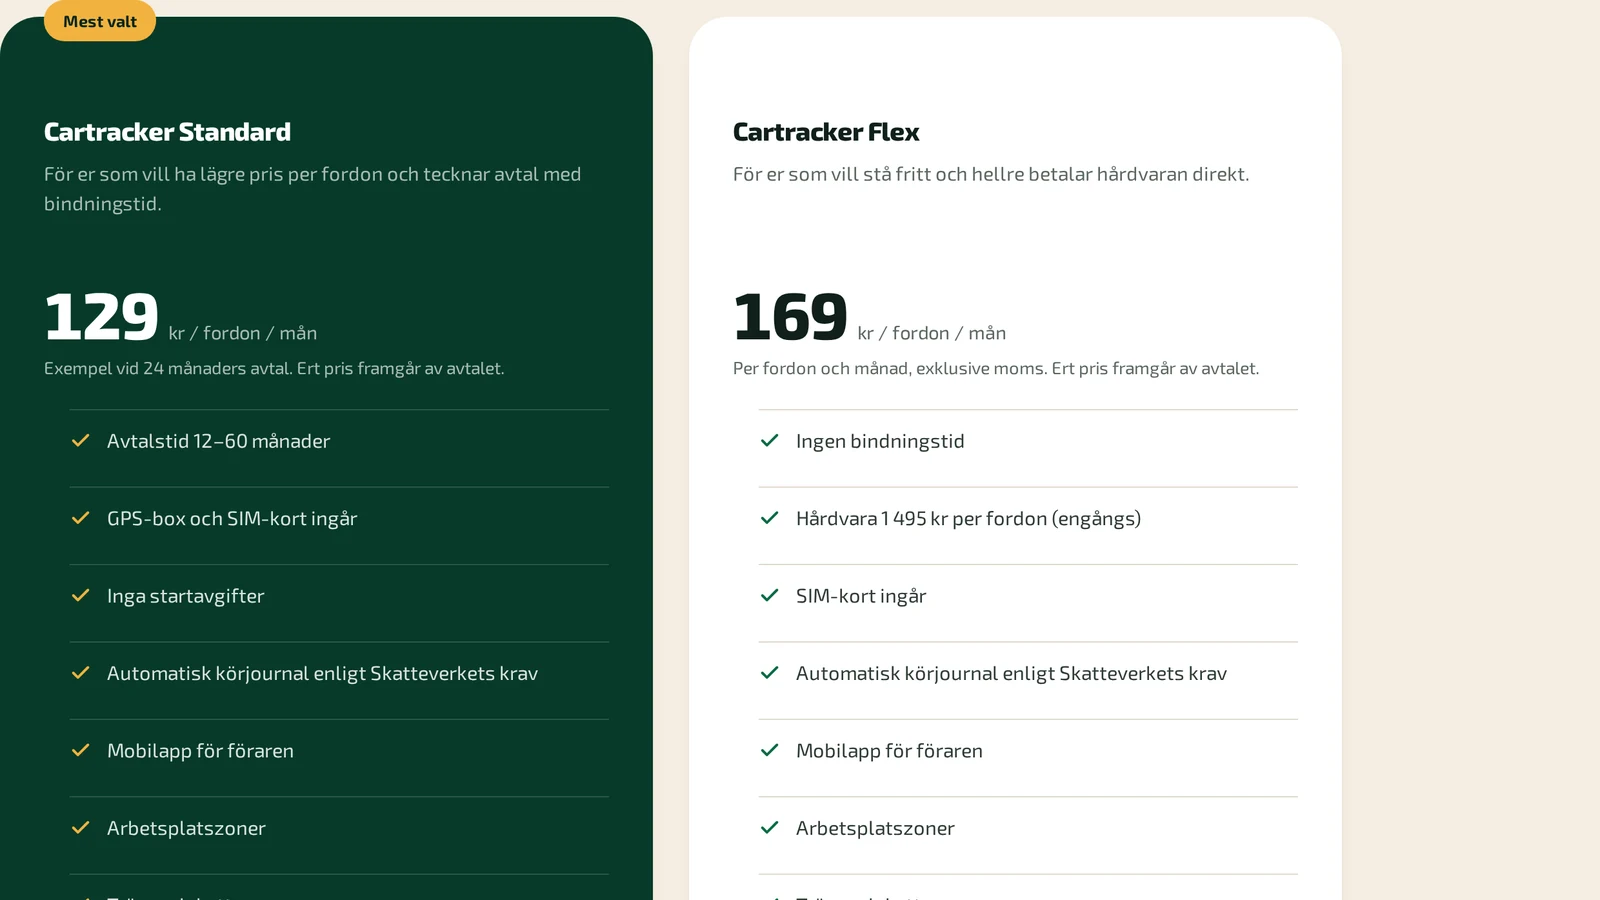Click Standard plan's 'Automatisk körjournal' checkmark
Image resolution: width=1600 pixels, height=900 pixels.
81,673
